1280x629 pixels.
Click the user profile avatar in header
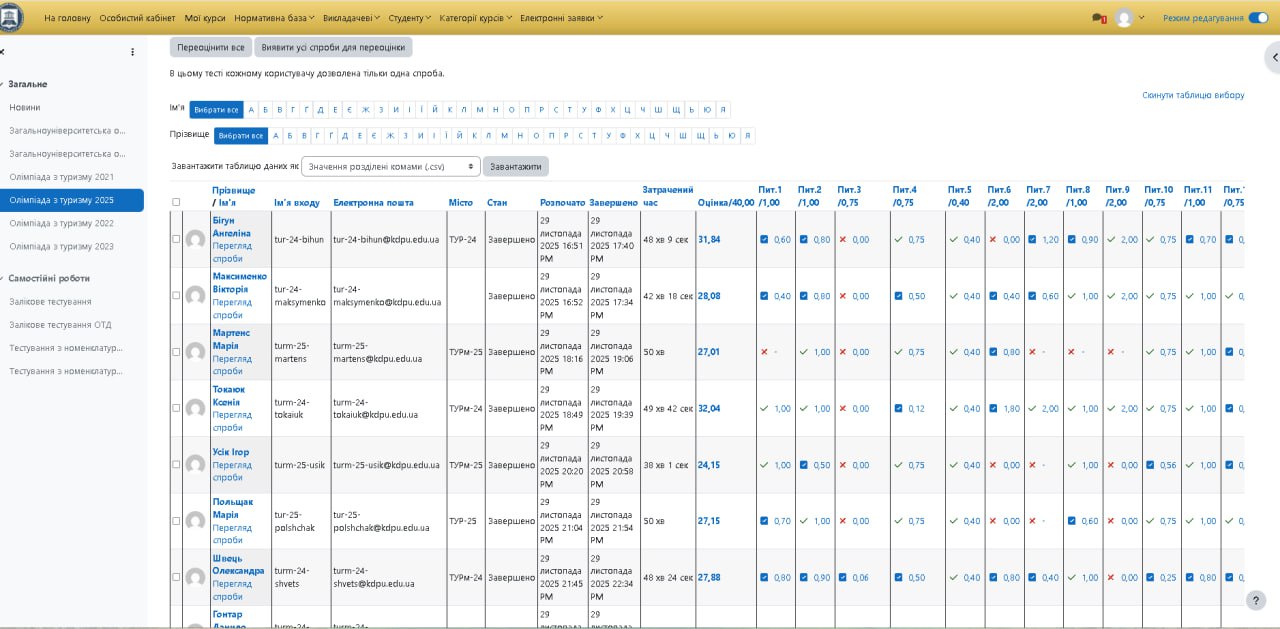1125,18
